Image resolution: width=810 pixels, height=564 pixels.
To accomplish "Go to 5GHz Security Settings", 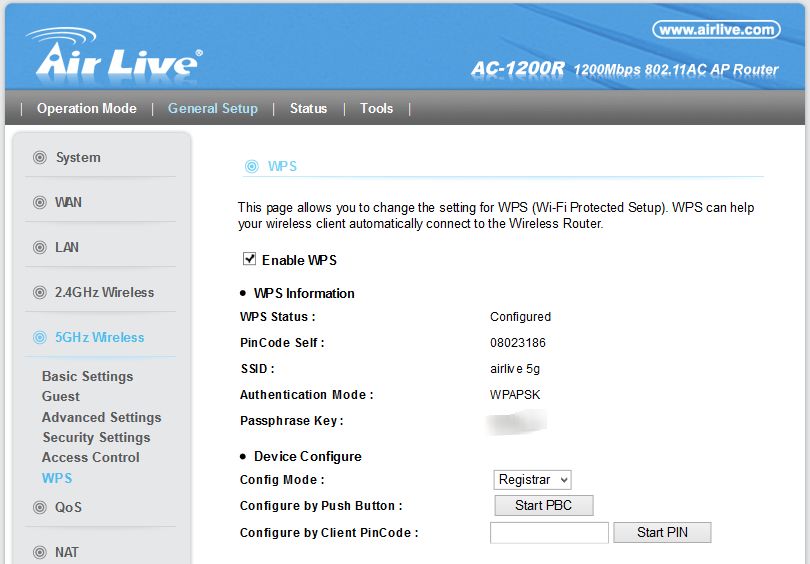I will 97,437.
